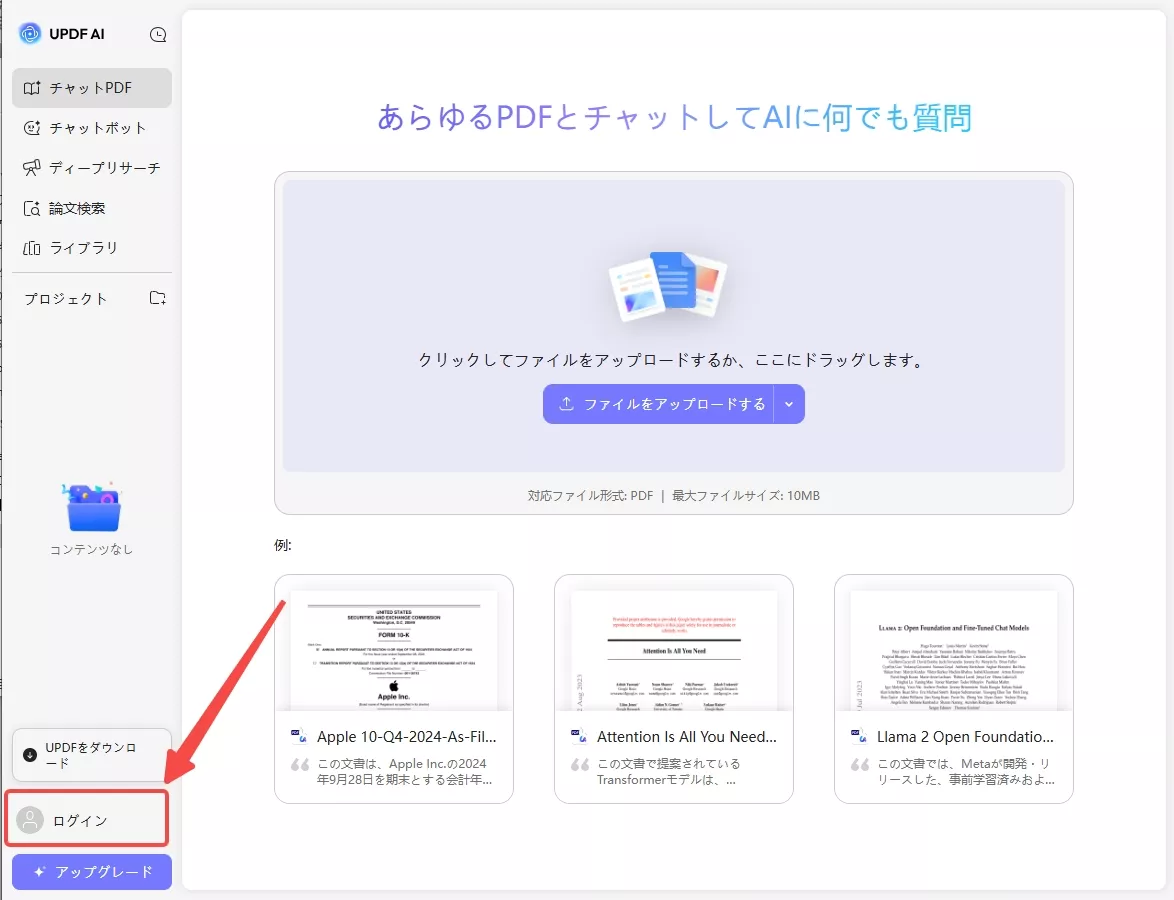Image resolution: width=1174 pixels, height=900 pixels.
Task: Open the Attention Is All You Need example
Action: pyautogui.click(x=673, y=688)
